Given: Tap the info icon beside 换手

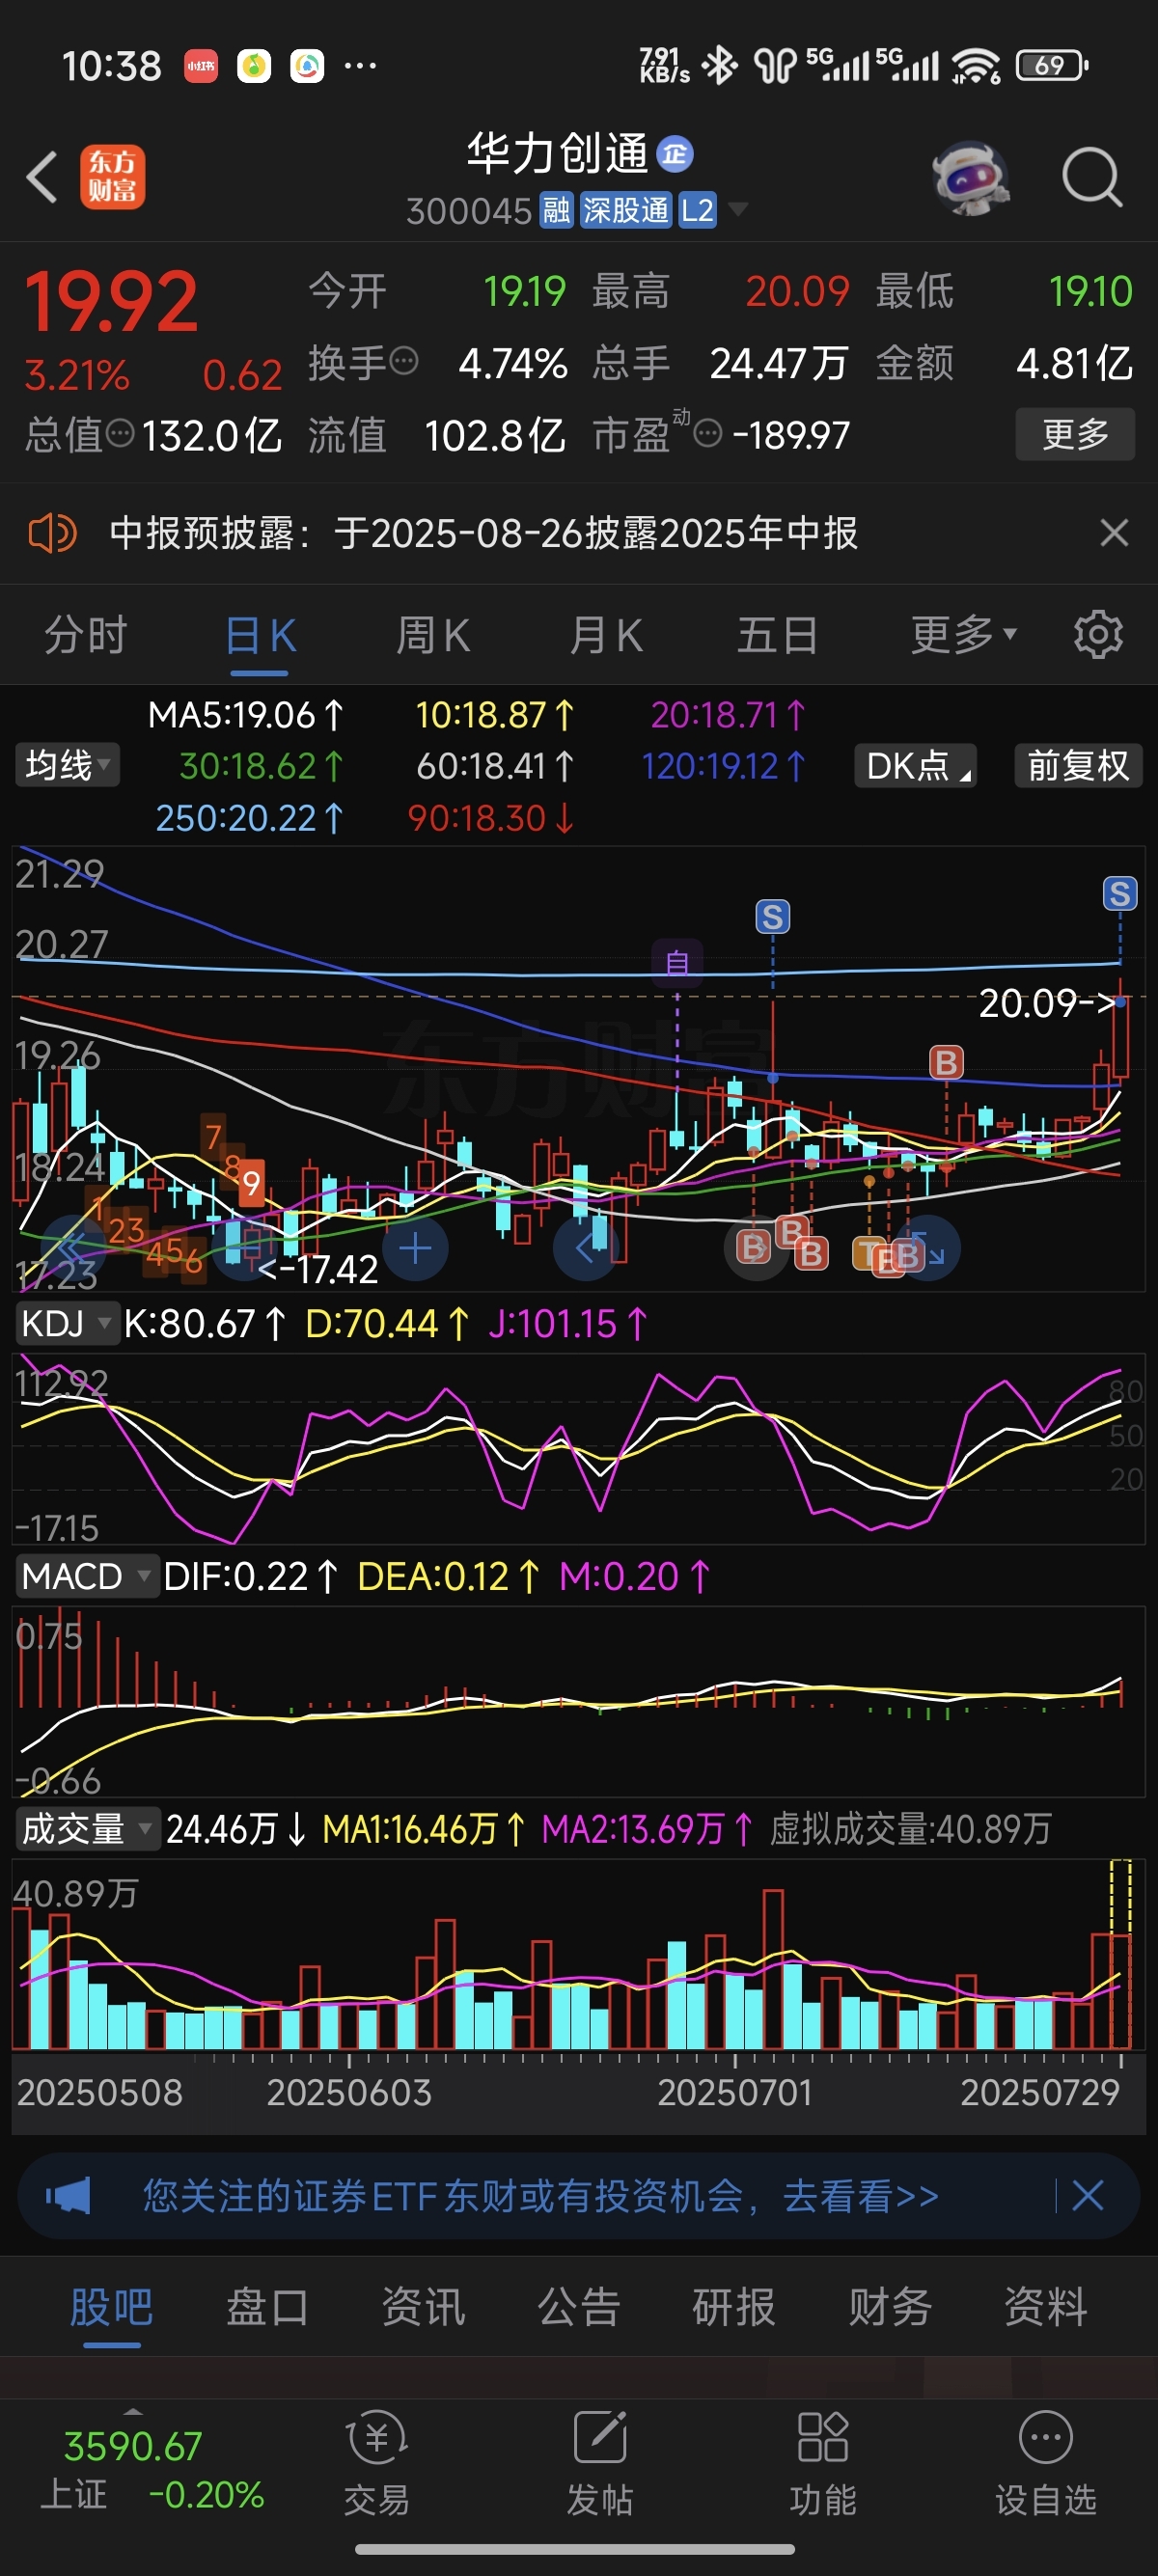Looking at the screenshot, I should pyautogui.click(x=403, y=361).
